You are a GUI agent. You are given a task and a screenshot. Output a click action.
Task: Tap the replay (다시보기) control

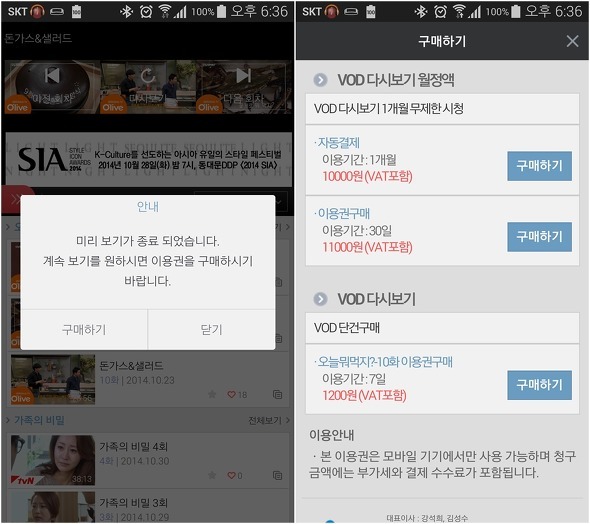148,86
